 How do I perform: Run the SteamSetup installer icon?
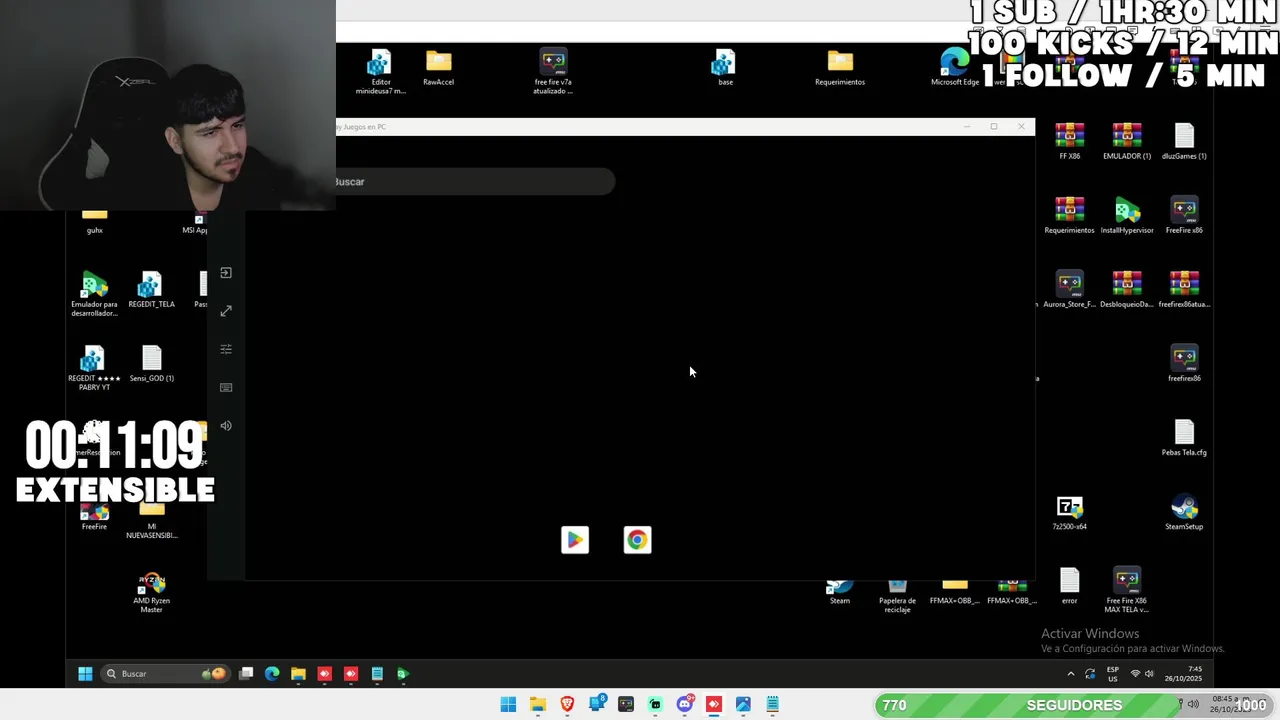[x=1184, y=511]
